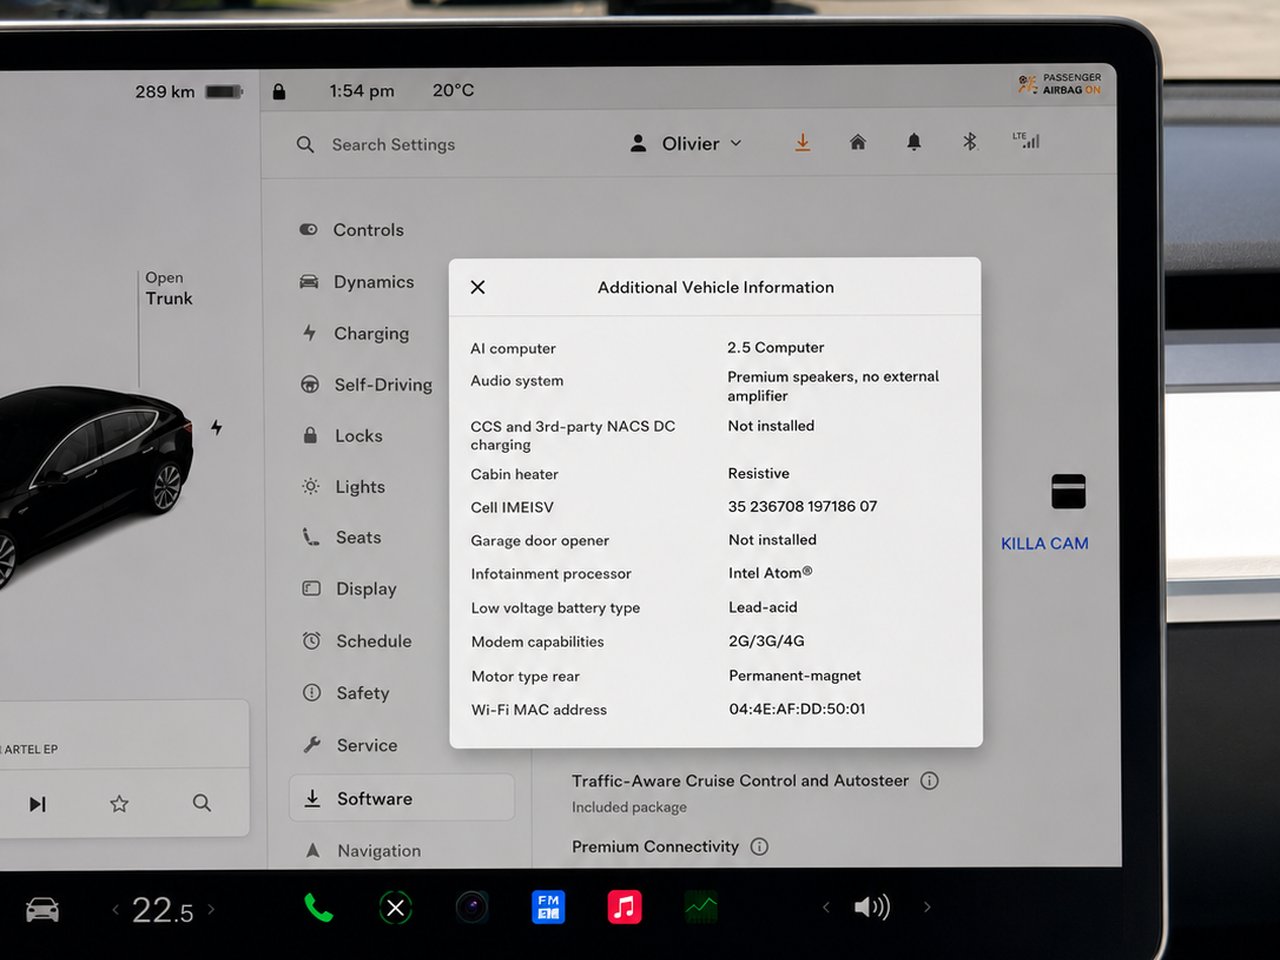Tap the 20°C outside temperature

point(453,90)
